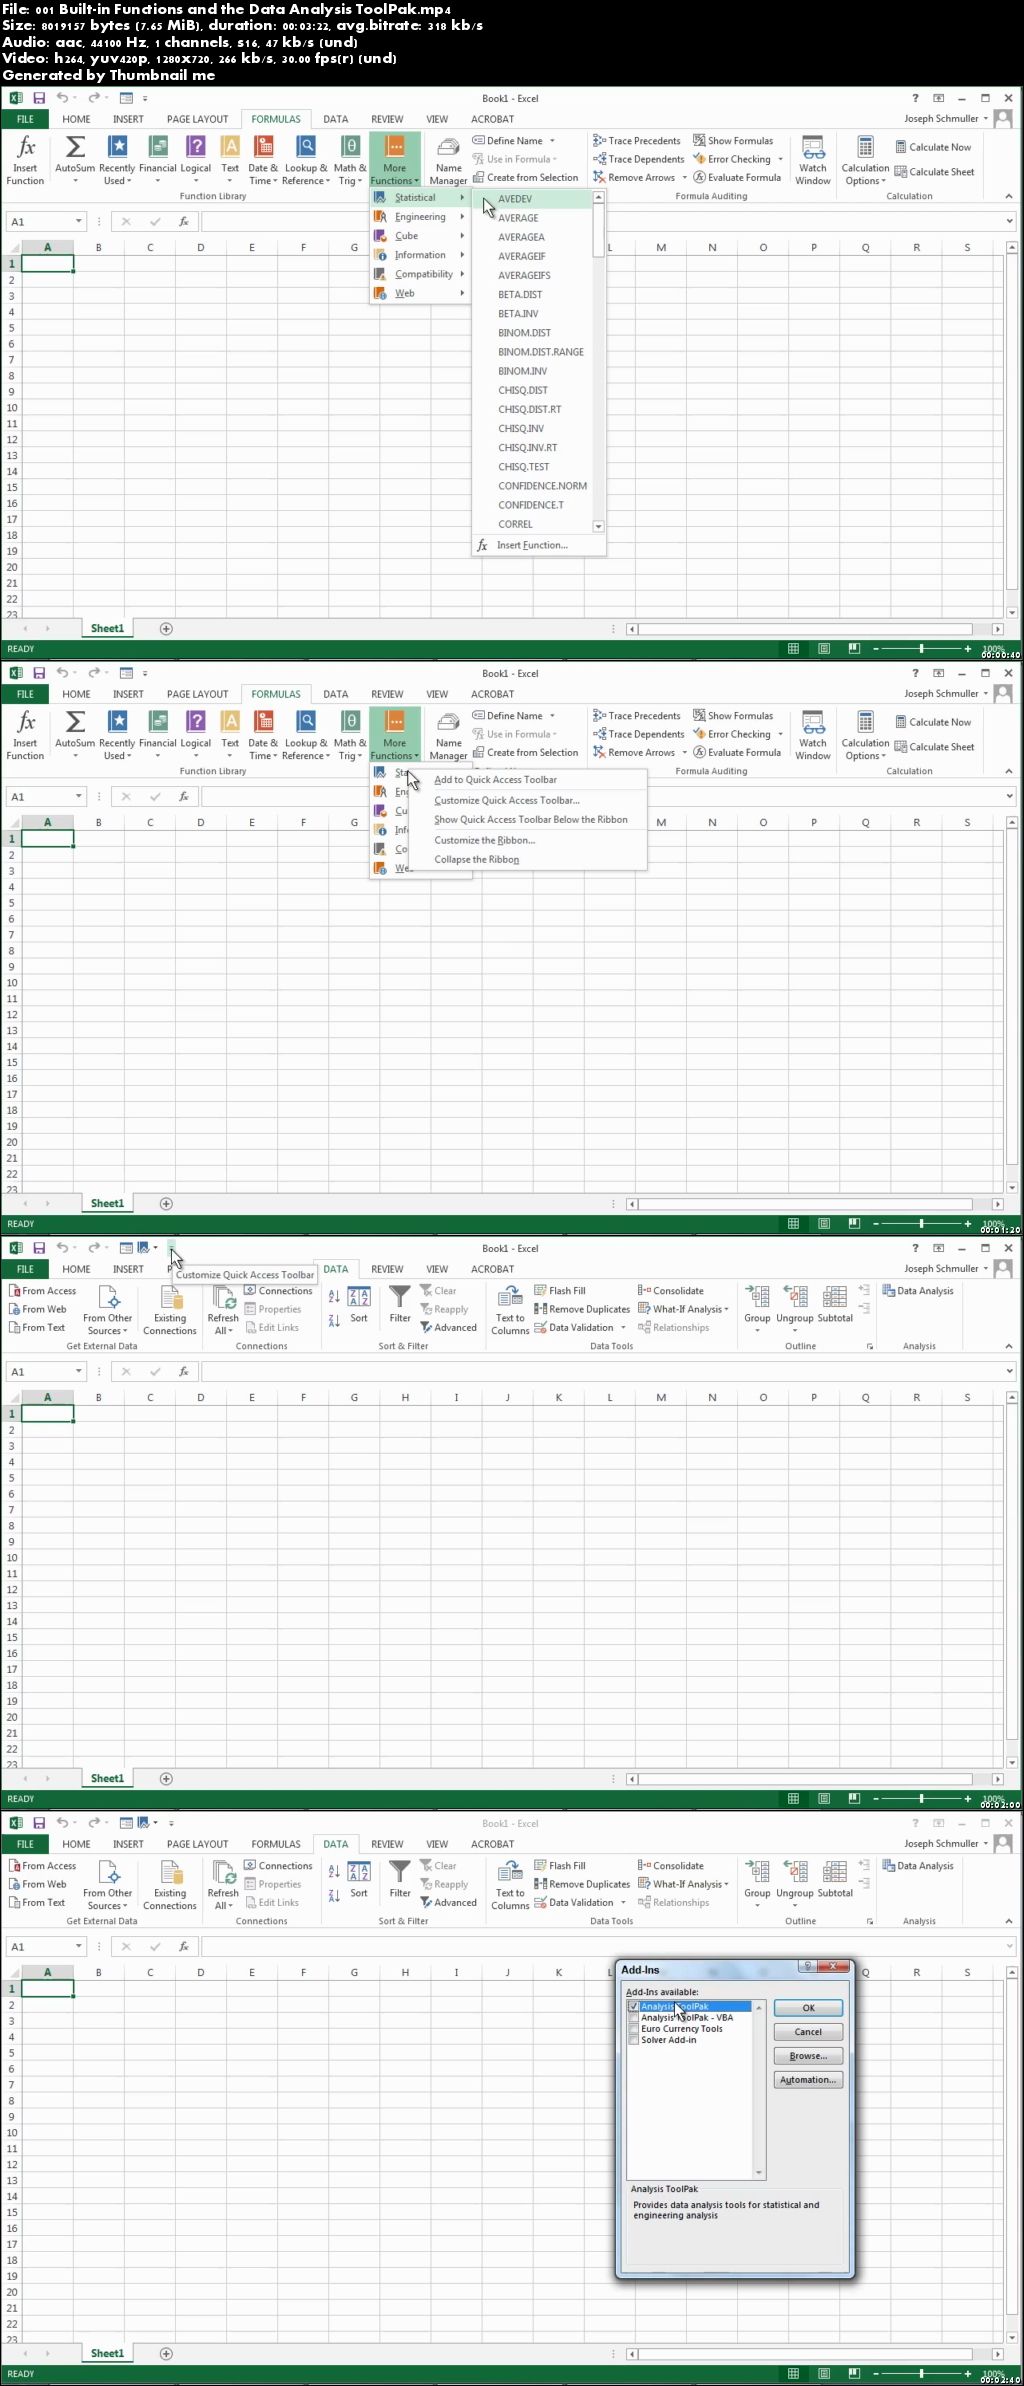Choose Customize the Ribbon menu entry

pos(485,840)
